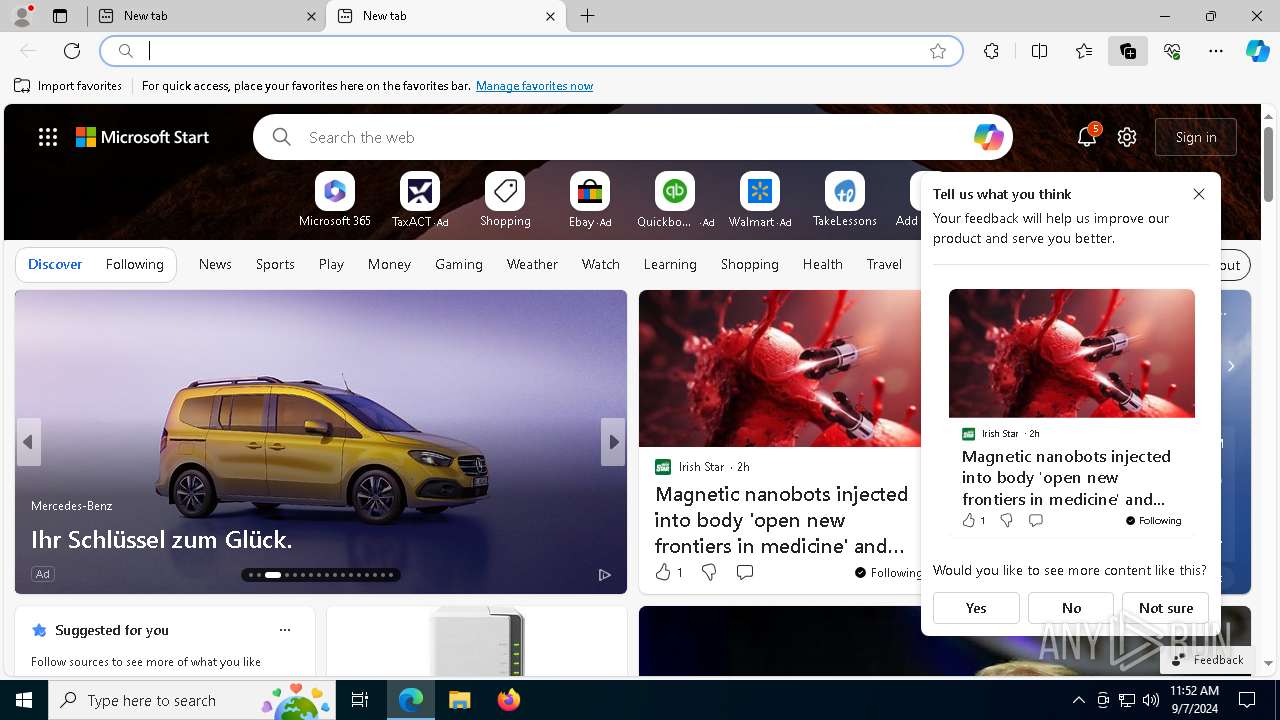Open the Favorites list icon
This screenshot has height=720, width=1280.
[1084, 51]
